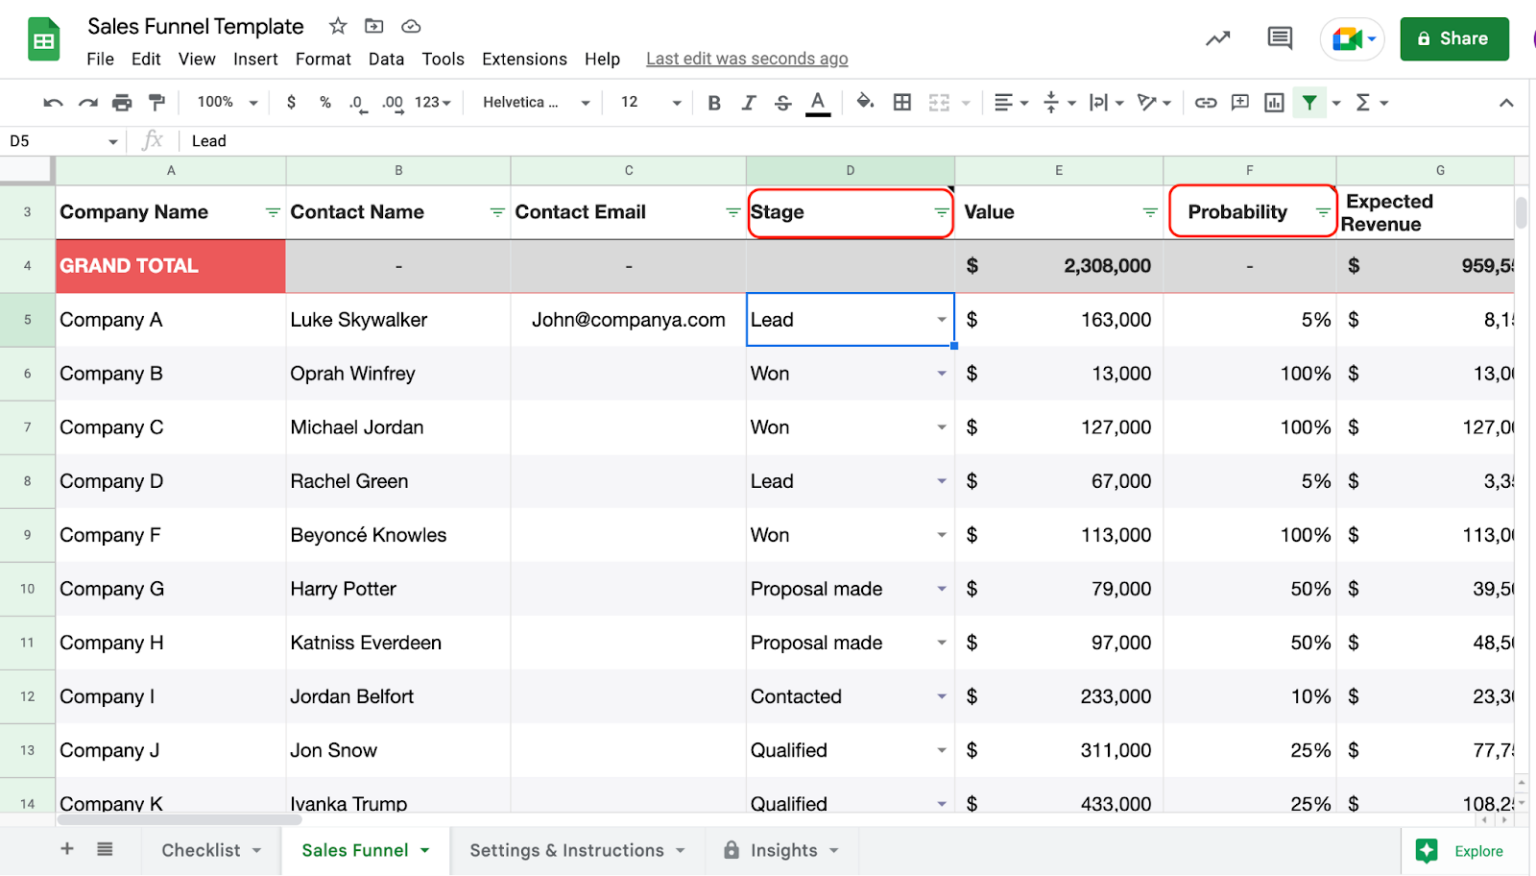Insert link with chain icon
This screenshot has height=876, width=1536.
[1206, 102]
